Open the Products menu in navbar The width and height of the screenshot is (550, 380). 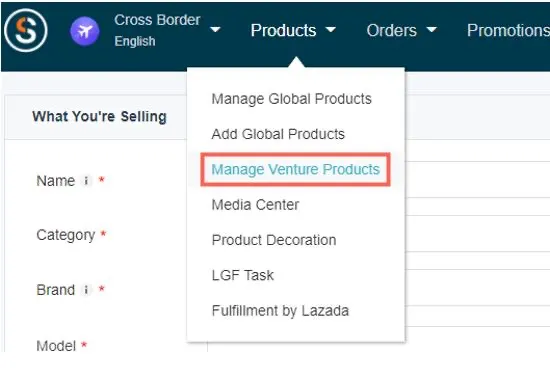coord(283,31)
